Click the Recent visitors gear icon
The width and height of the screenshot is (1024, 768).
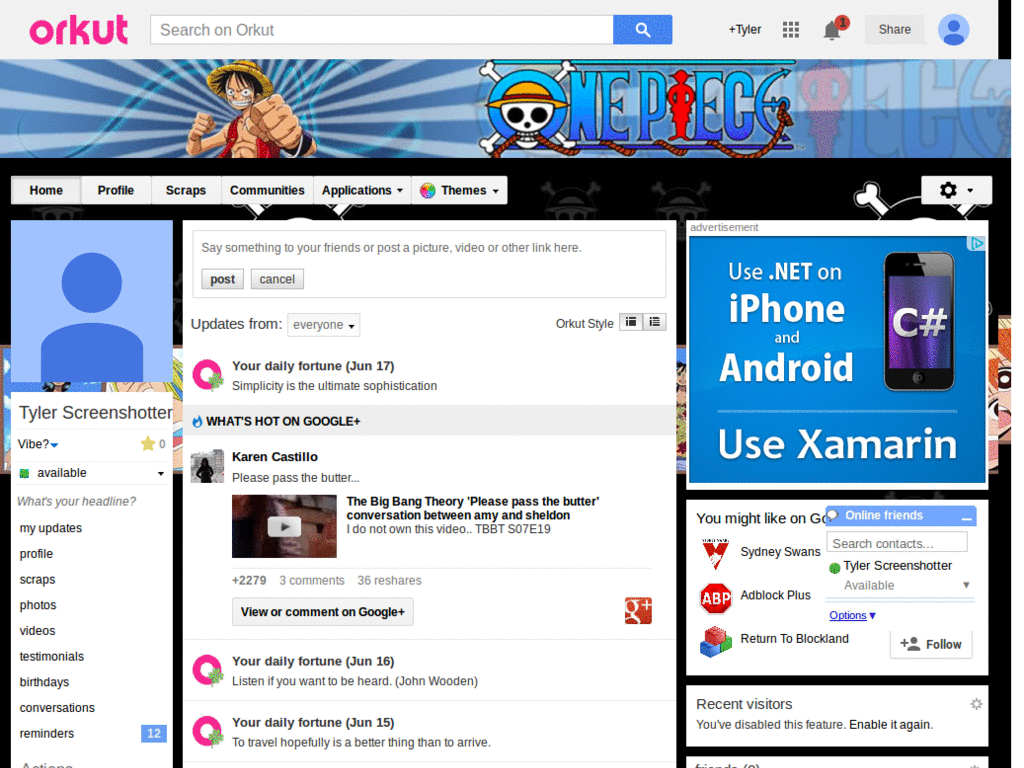(x=976, y=704)
